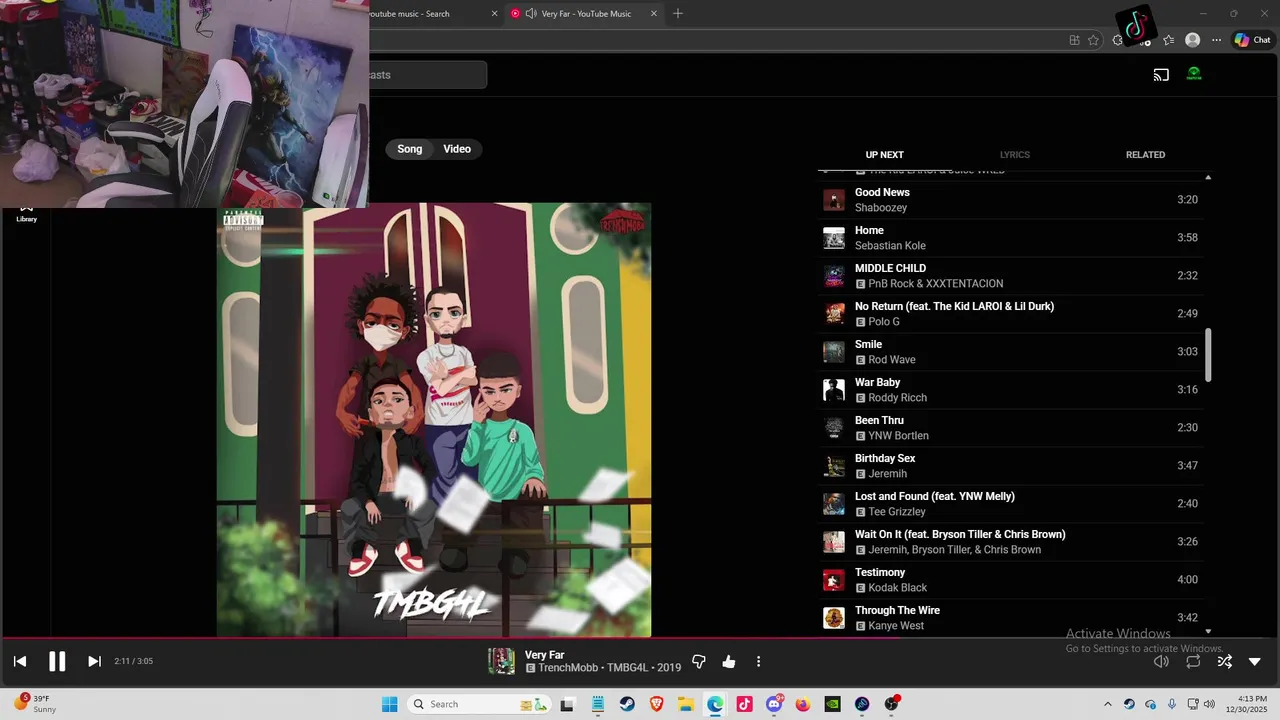Click the queue scroll-down arrow
Image resolution: width=1280 pixels, height=720 pixels.
coord(1208,631)
